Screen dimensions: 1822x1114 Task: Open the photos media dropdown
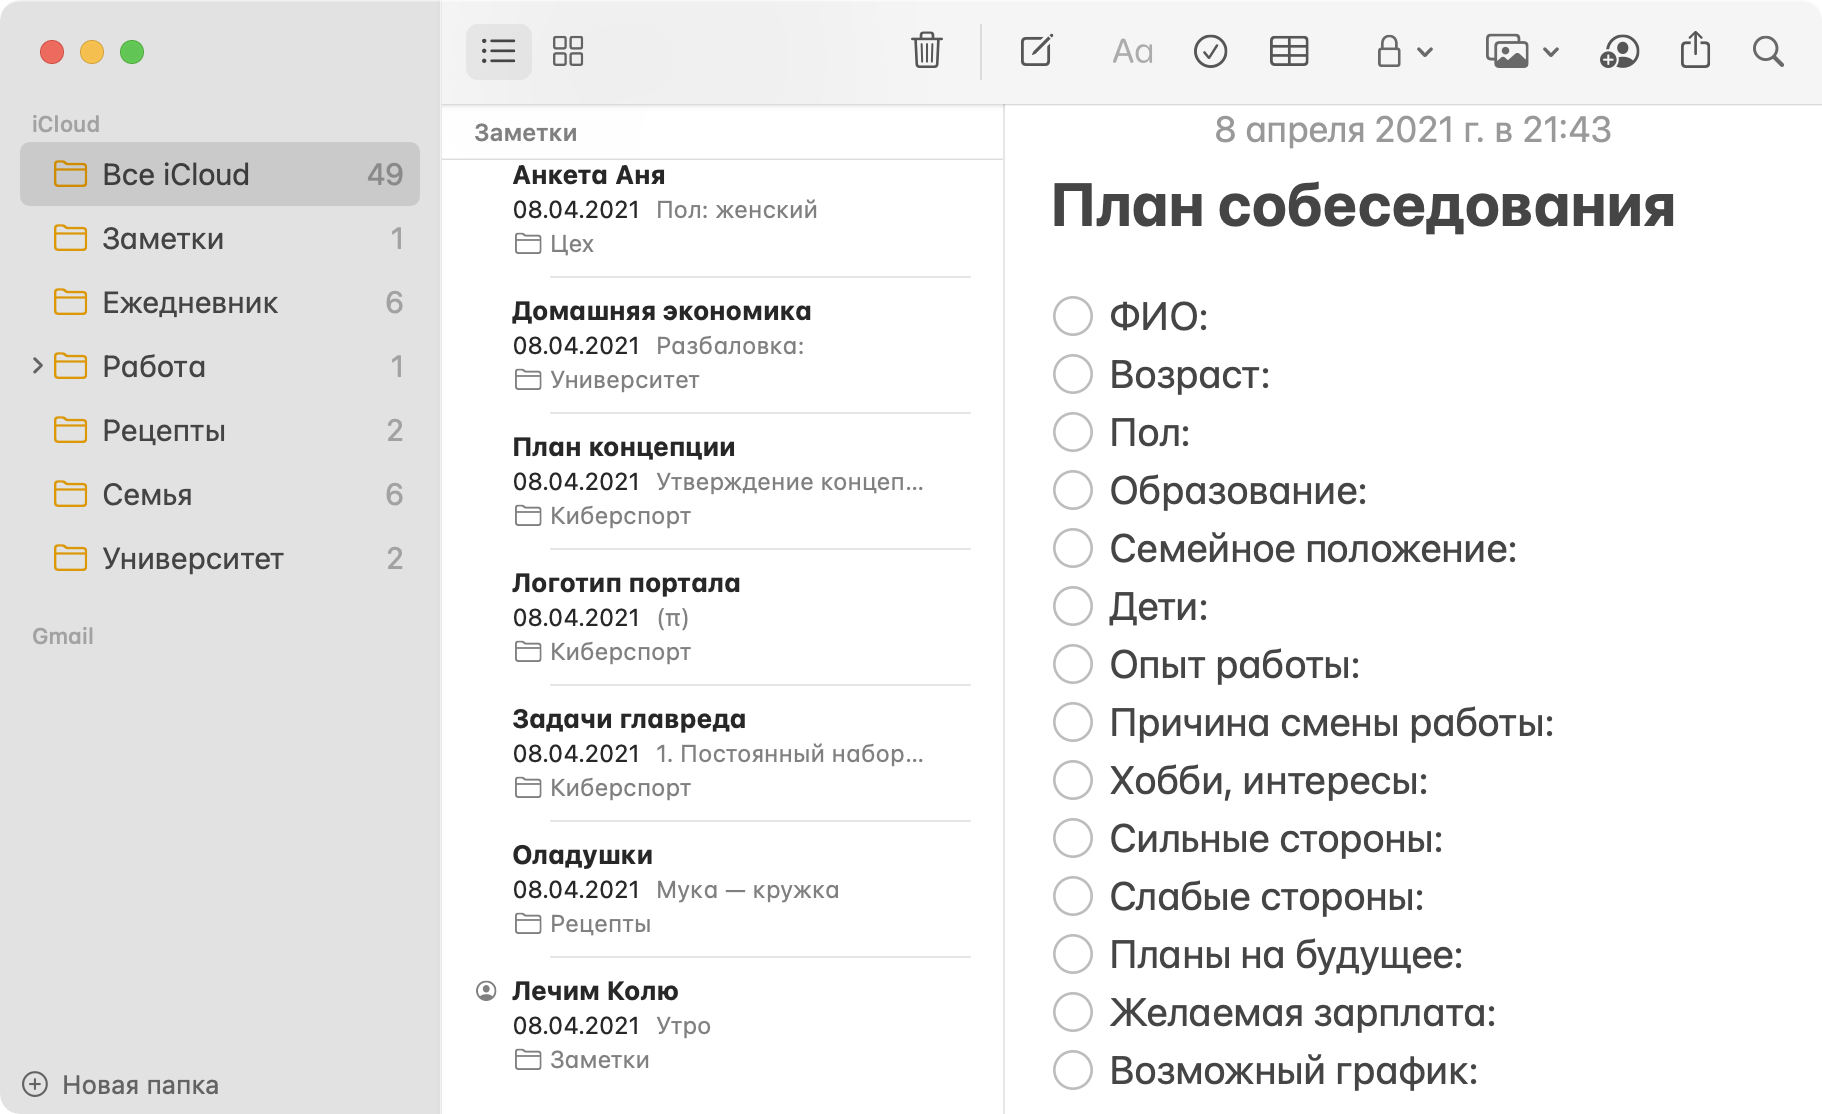click(1521, 51)
